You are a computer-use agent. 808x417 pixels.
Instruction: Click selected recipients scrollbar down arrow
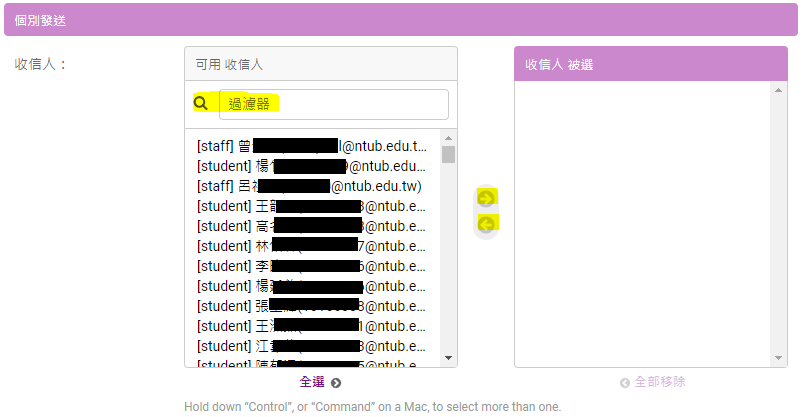pyautogui.click(x=778, y=358)
